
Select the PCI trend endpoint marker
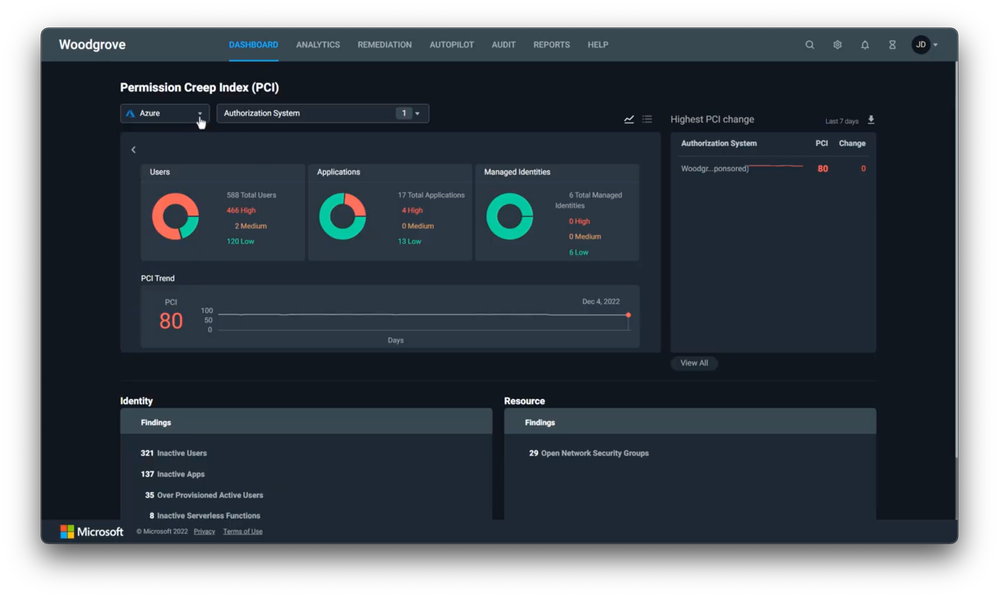click(628, 315)
